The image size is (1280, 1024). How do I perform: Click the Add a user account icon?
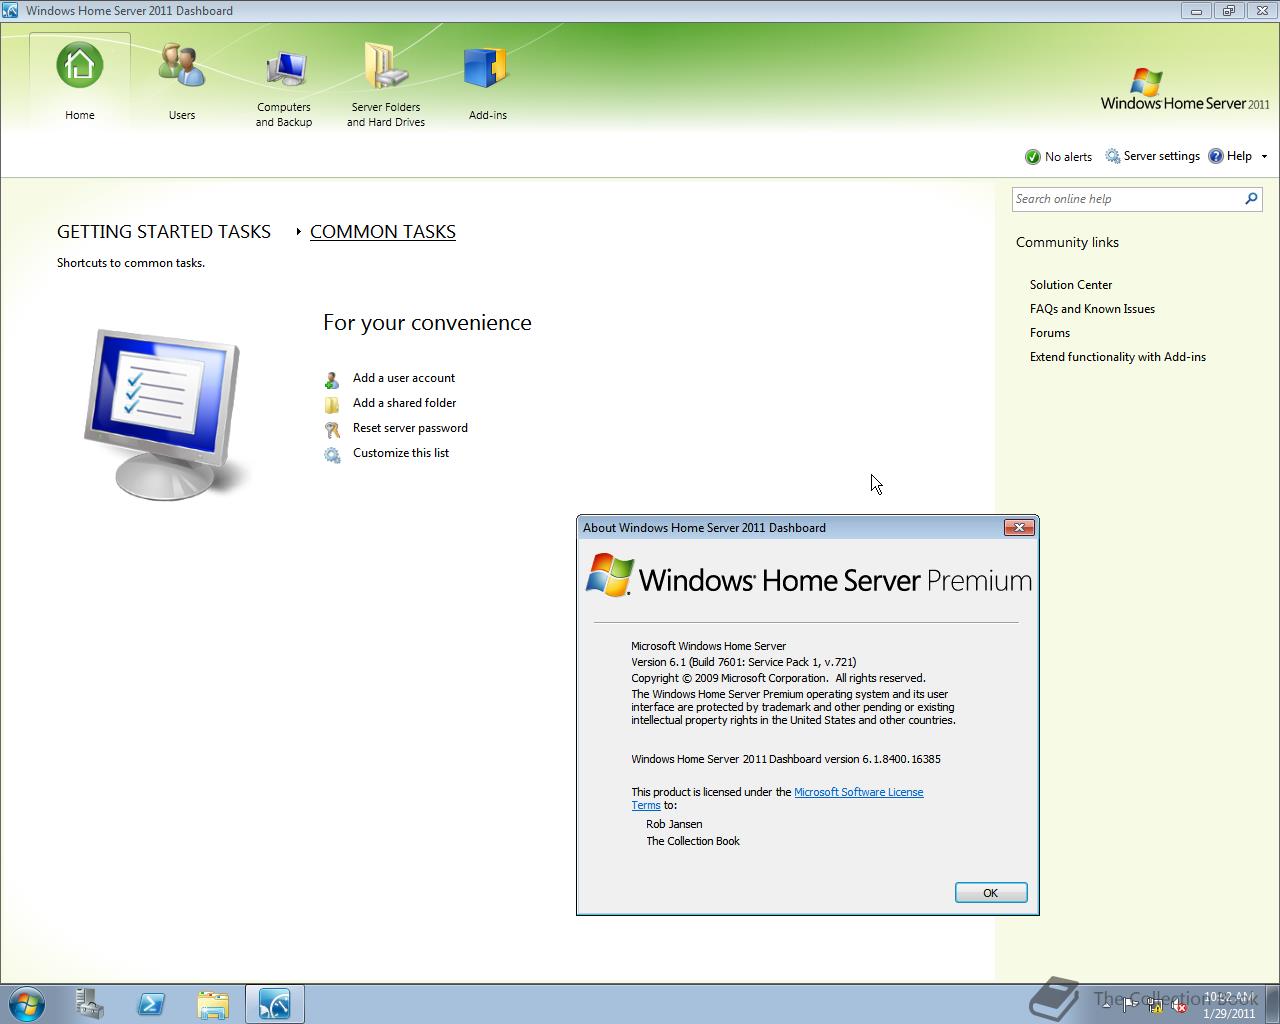click(332, 380)
